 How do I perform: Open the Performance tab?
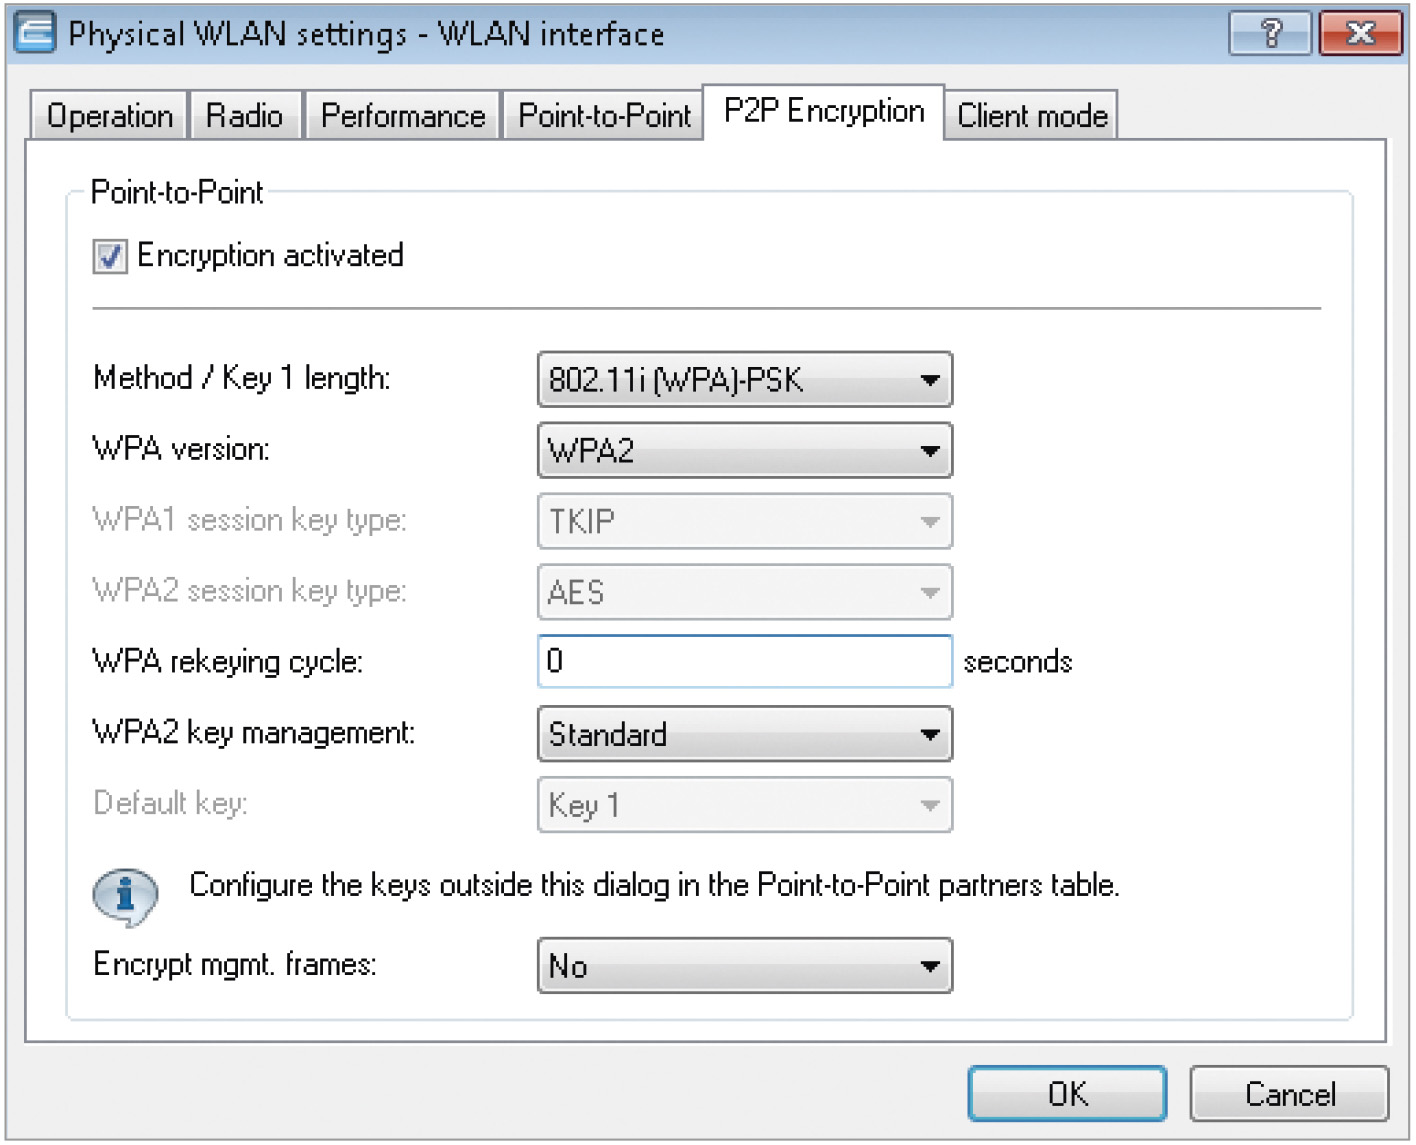403,116
